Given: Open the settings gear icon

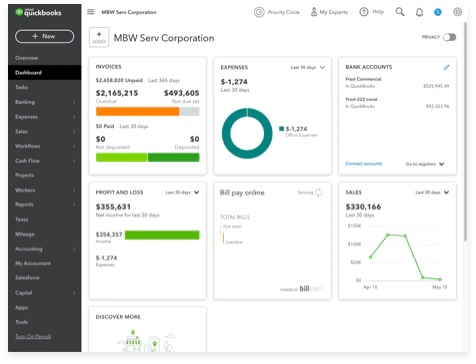Looking at the screenshot, I should [458, 12].
